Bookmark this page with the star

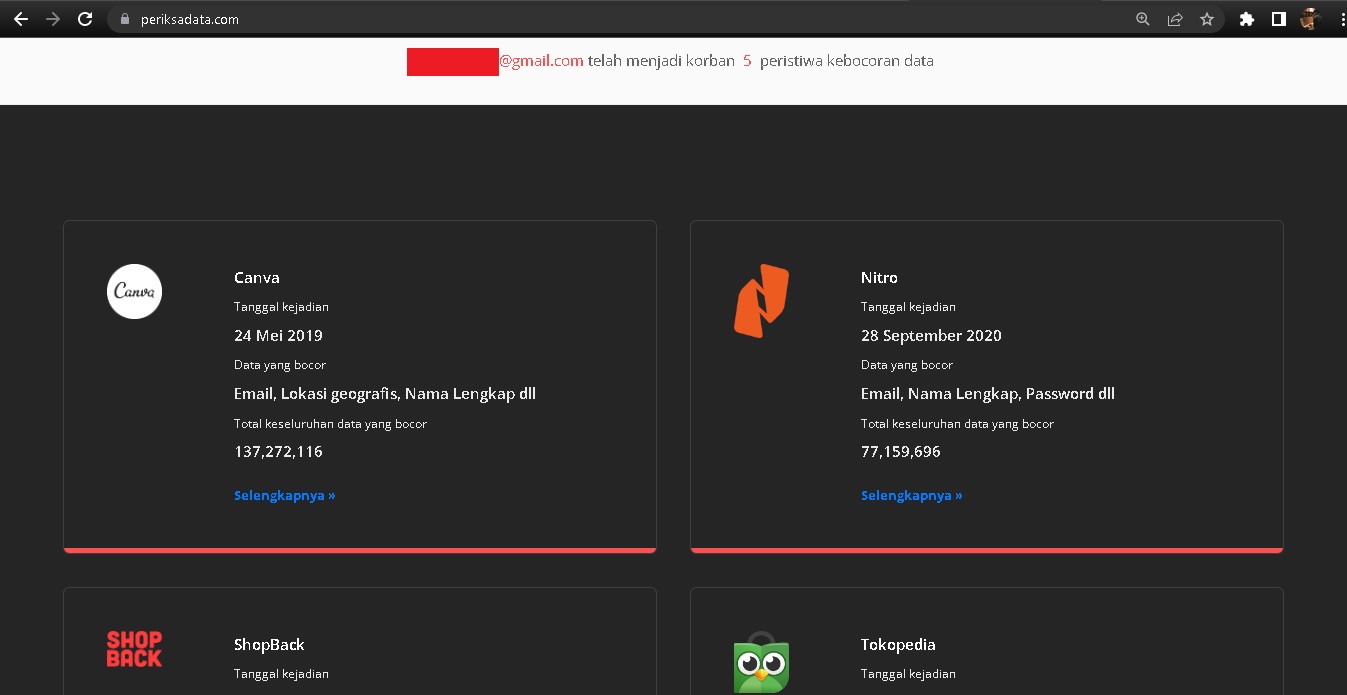coord(1207,19)
